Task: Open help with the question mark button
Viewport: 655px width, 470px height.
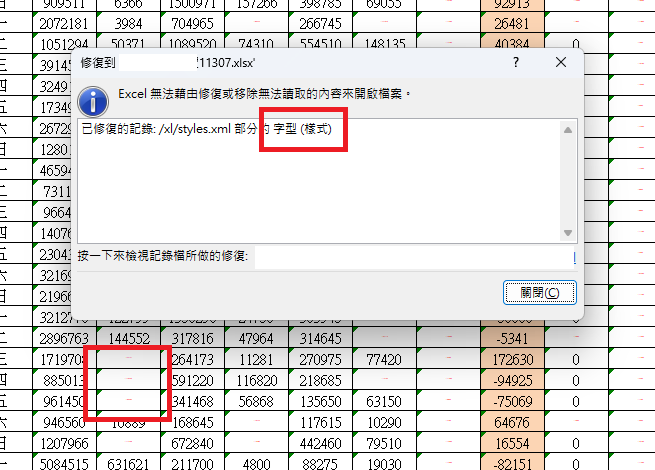Action: point(516,62)
